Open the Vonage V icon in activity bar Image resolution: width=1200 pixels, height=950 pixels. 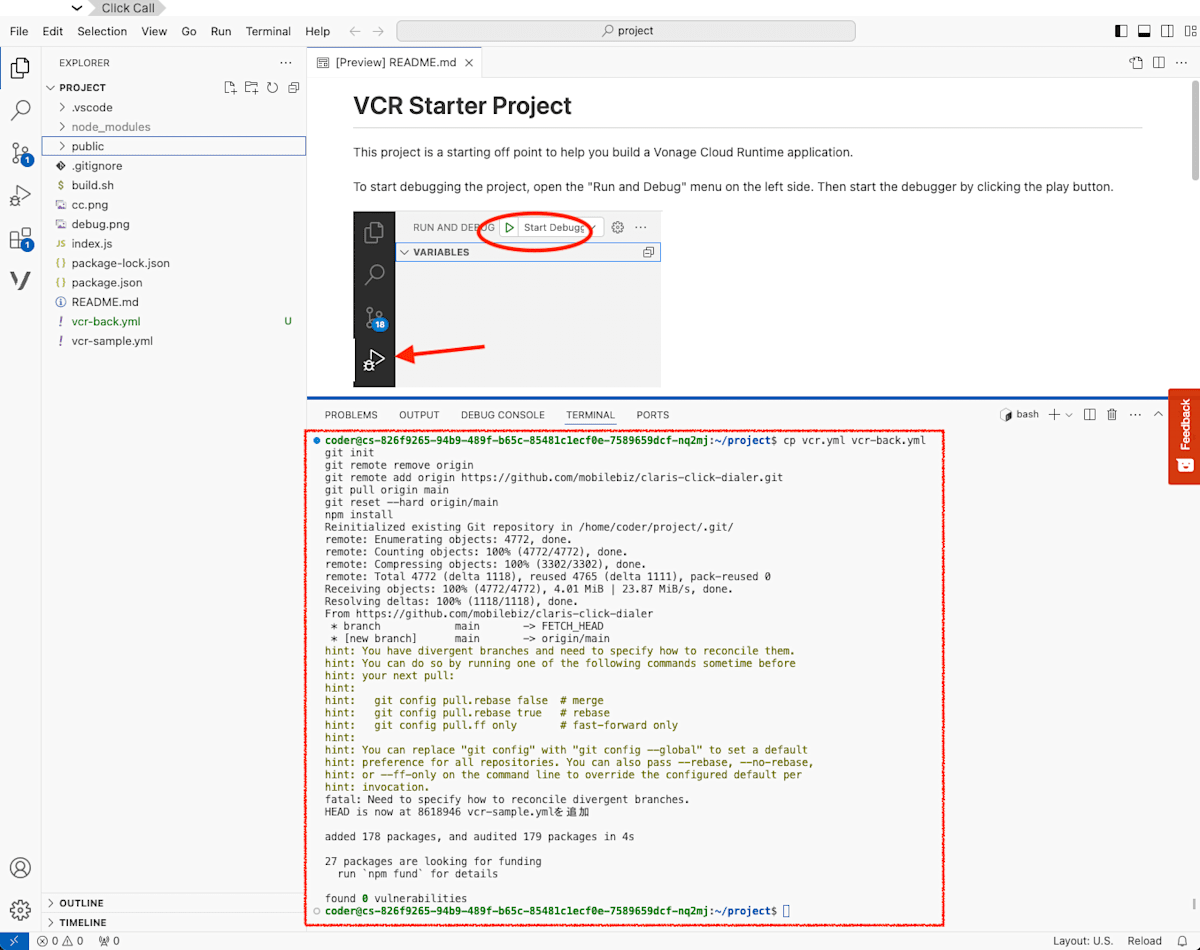pyautogui.click(x=20, y=281)
